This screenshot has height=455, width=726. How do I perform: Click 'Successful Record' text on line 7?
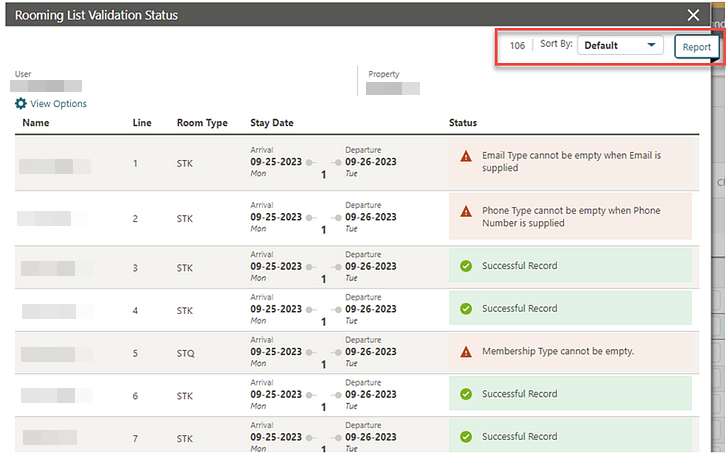[x=519, y=436]
